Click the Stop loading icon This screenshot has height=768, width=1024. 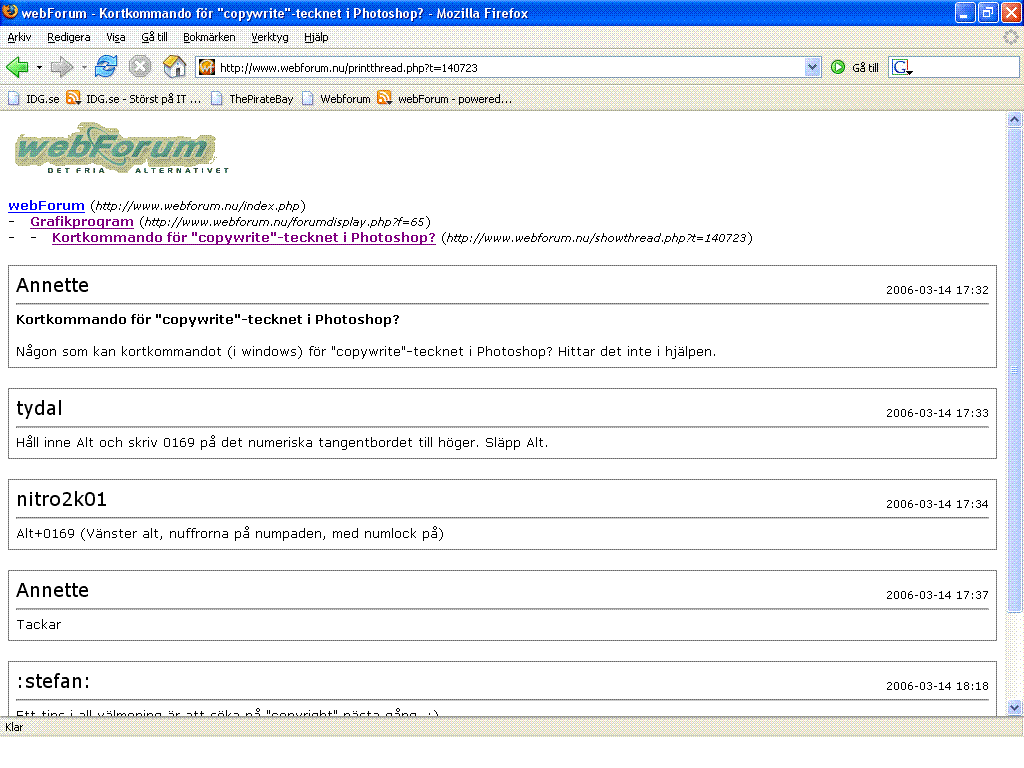tap(140, 67)
